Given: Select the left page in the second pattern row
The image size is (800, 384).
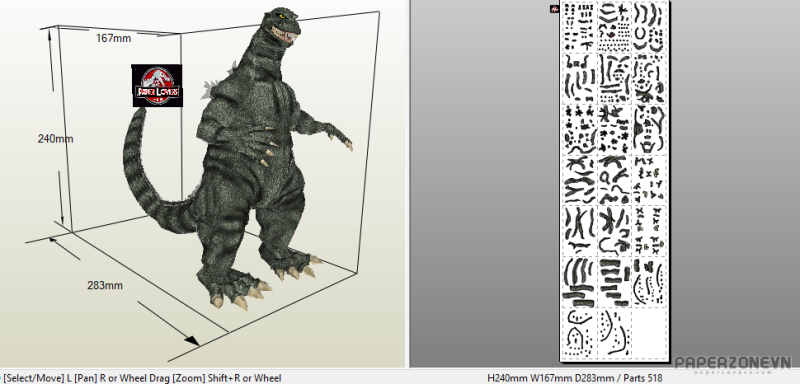Looking at the screenshot, I should [x=580, y=78].
